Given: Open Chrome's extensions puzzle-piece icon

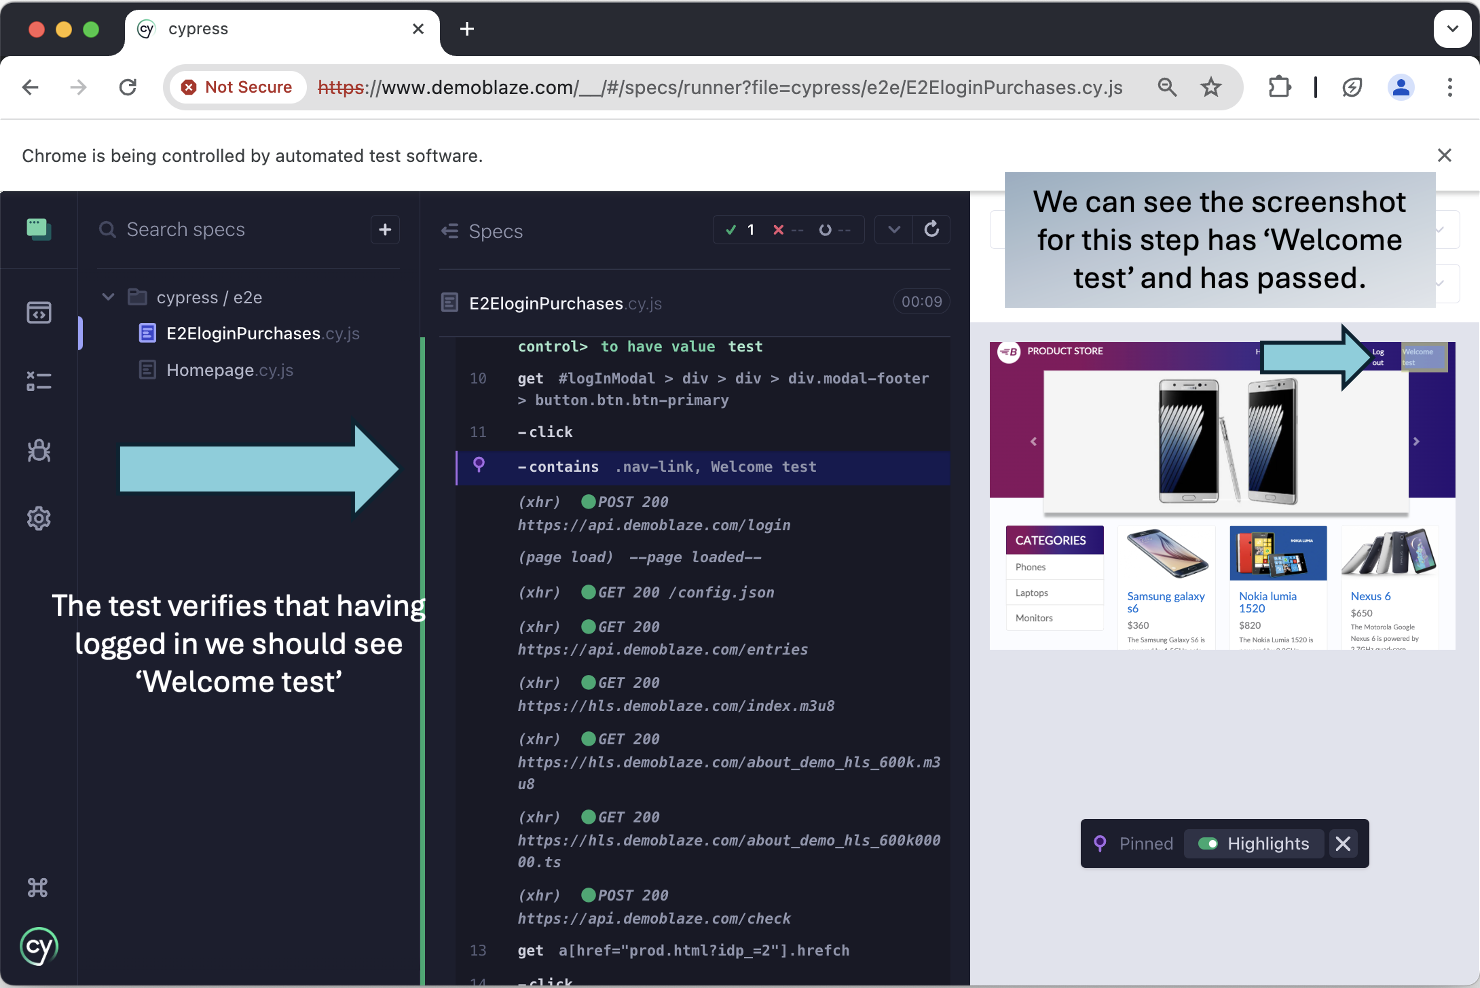Looking at the screenshot, I should point(1279,87).
